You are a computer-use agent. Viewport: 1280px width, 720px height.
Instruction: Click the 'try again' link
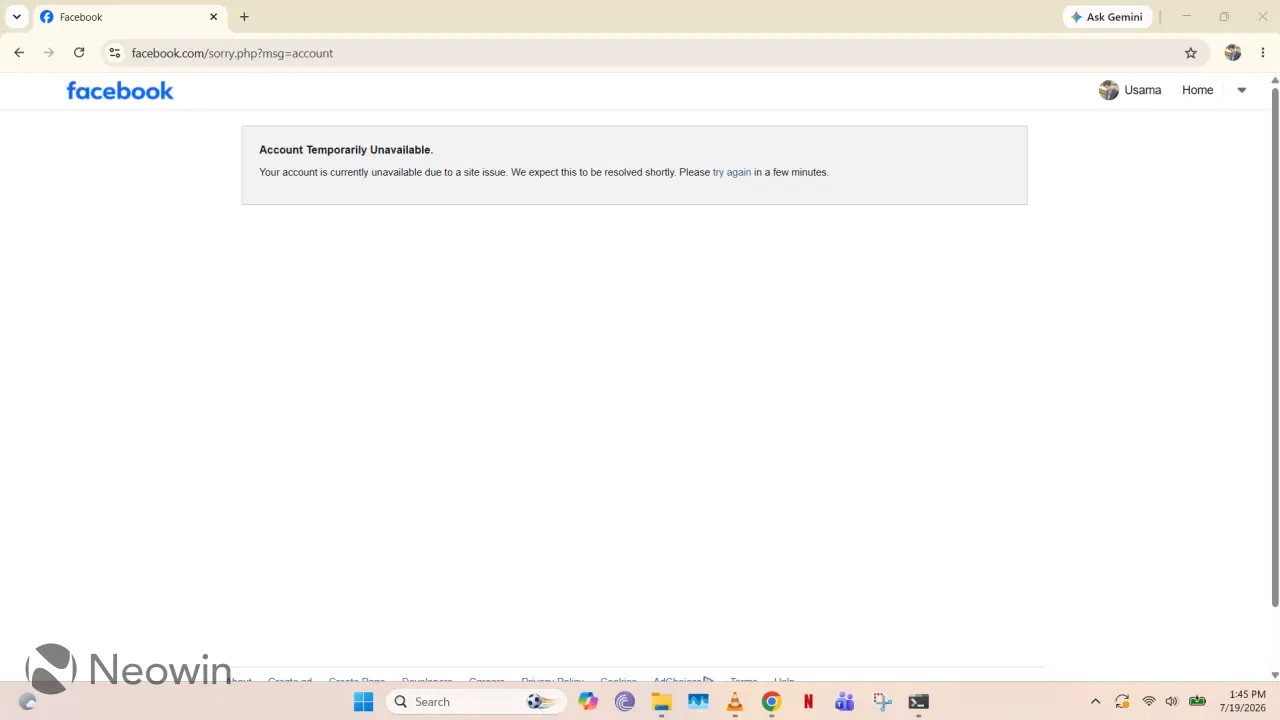(731, 172)
